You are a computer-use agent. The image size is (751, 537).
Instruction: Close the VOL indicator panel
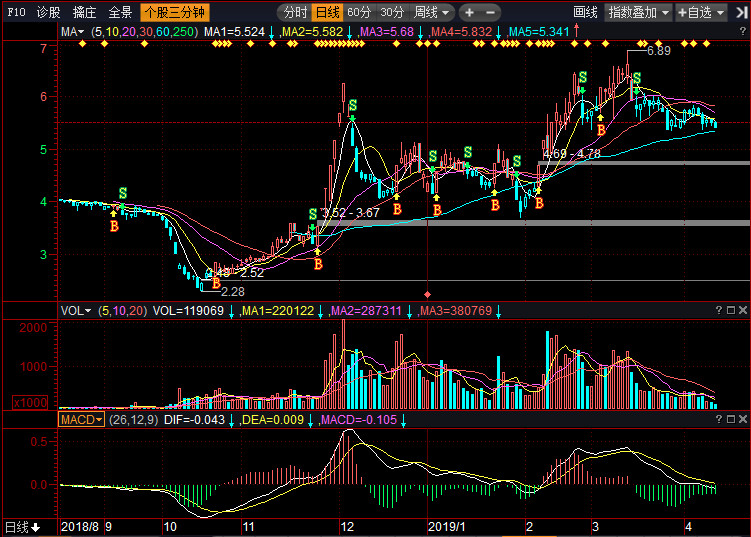click(741, 311)
